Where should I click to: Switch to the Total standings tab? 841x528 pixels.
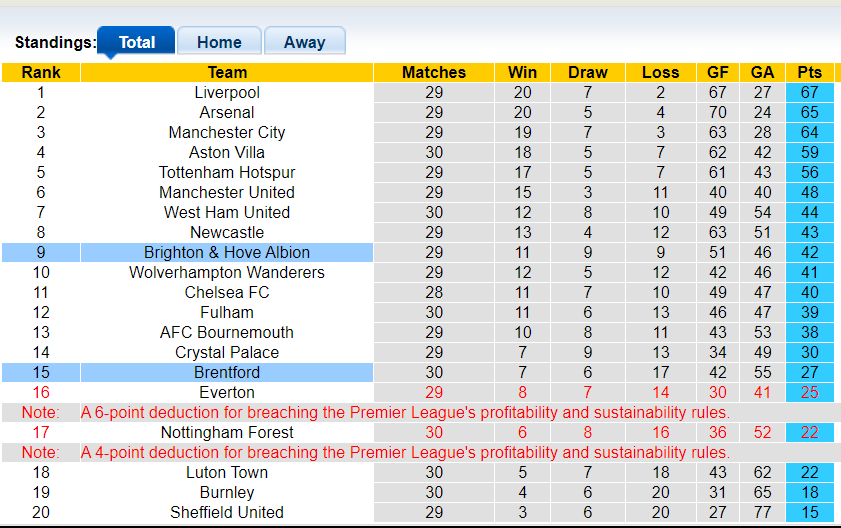137,42
